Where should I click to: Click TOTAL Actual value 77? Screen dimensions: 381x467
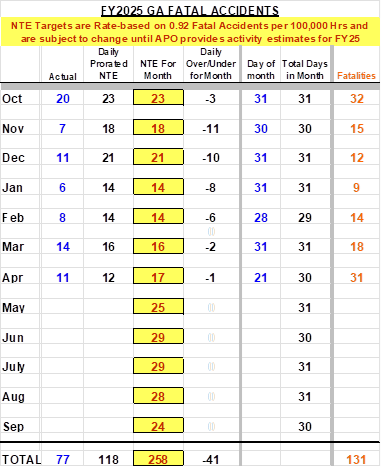[63, 460]
